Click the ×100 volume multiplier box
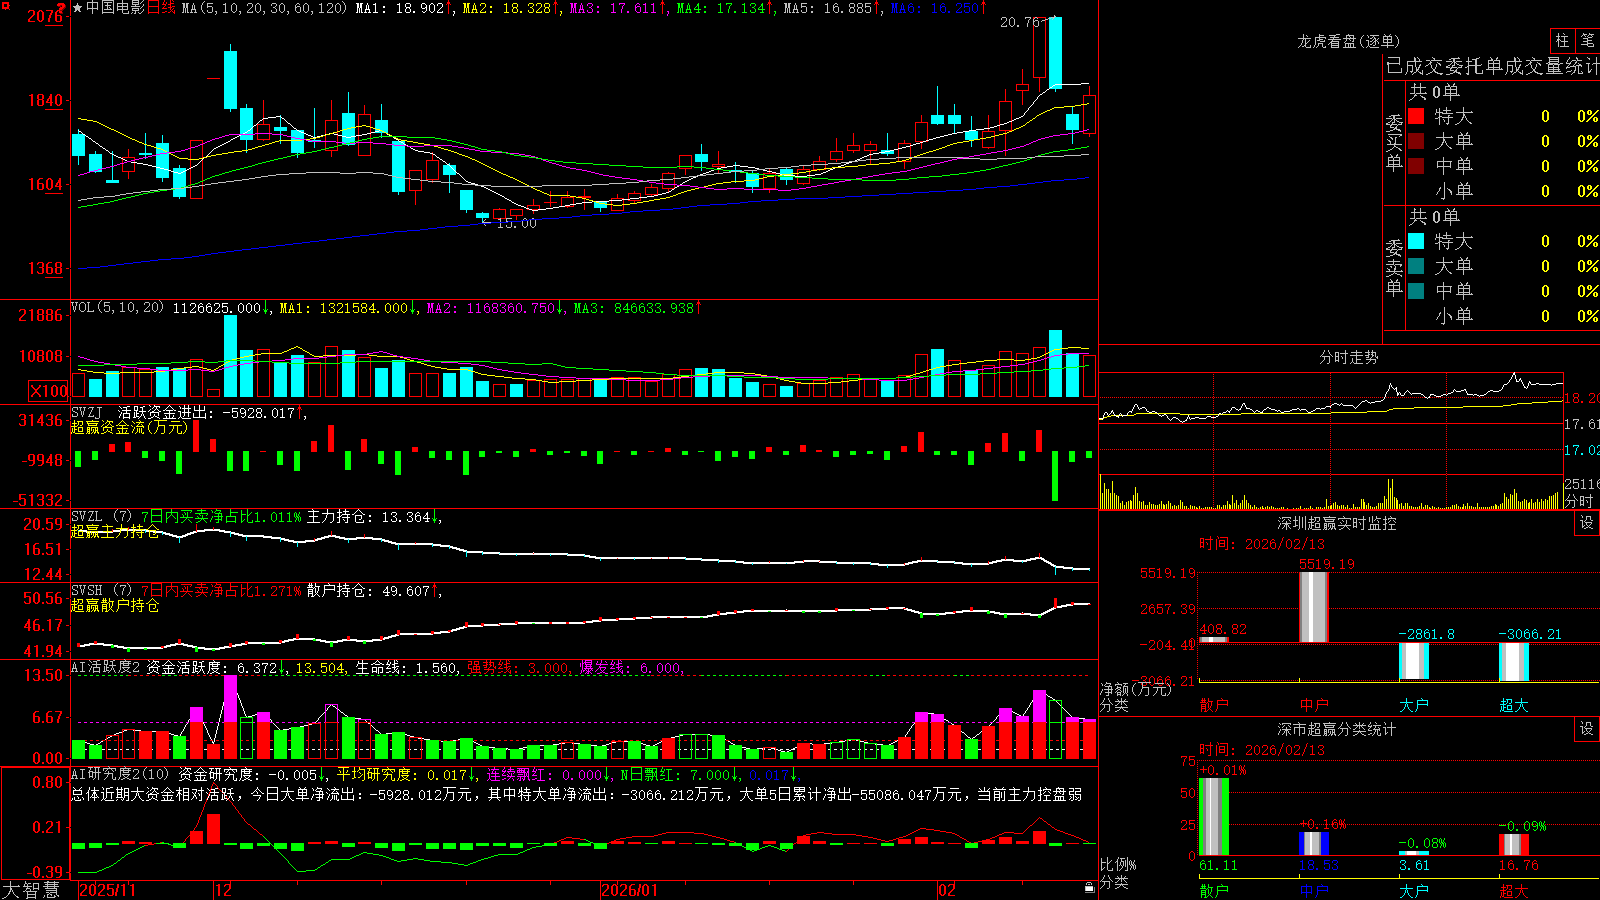The height and width of the screenshot is (900, 1600). (x=49, y=391)
